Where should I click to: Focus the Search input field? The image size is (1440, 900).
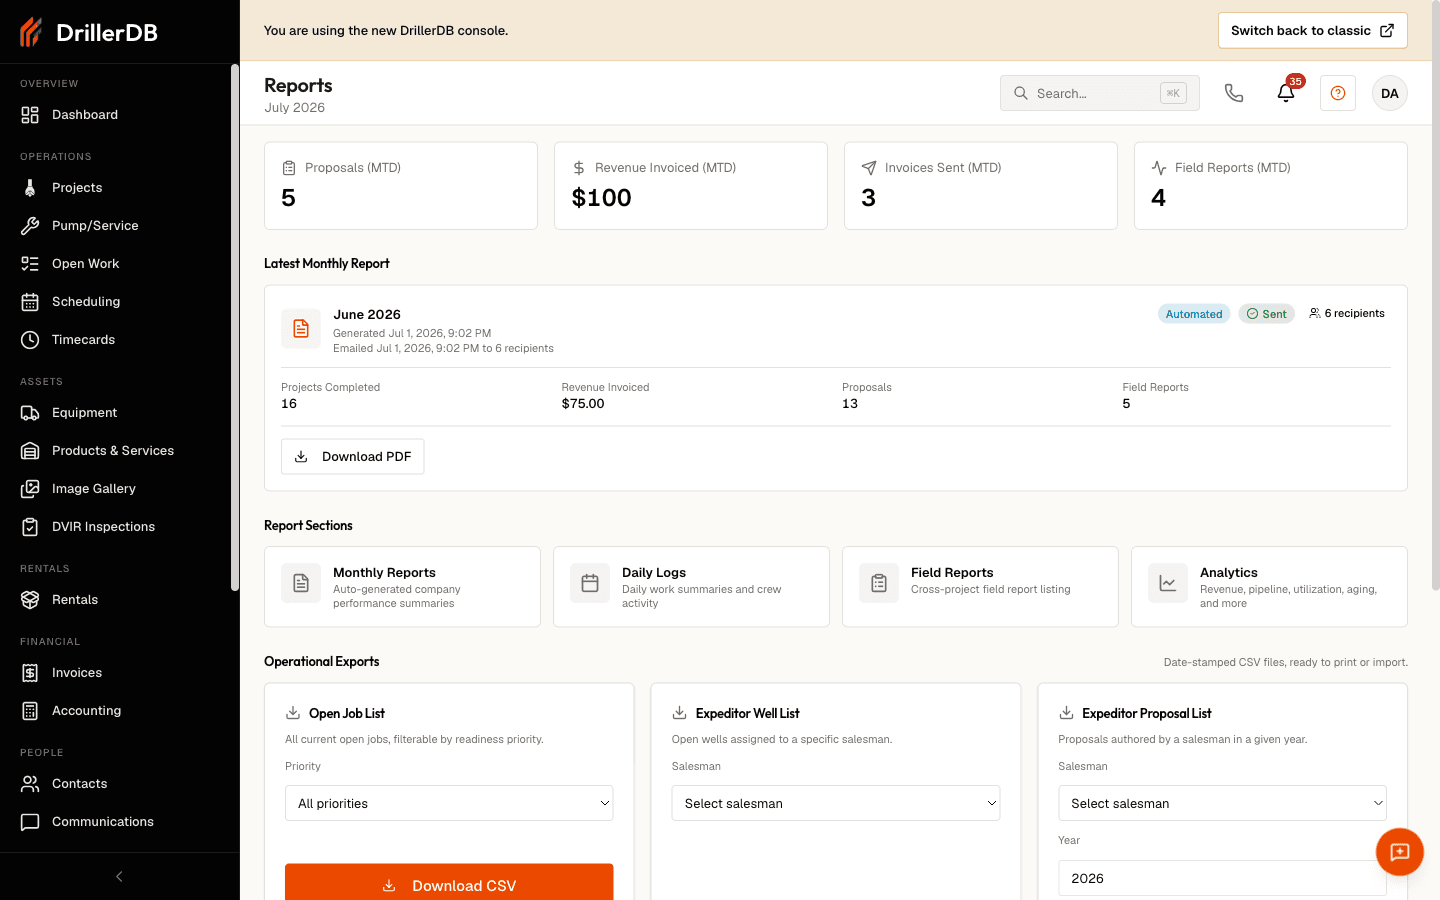[x=1099, y=93]
